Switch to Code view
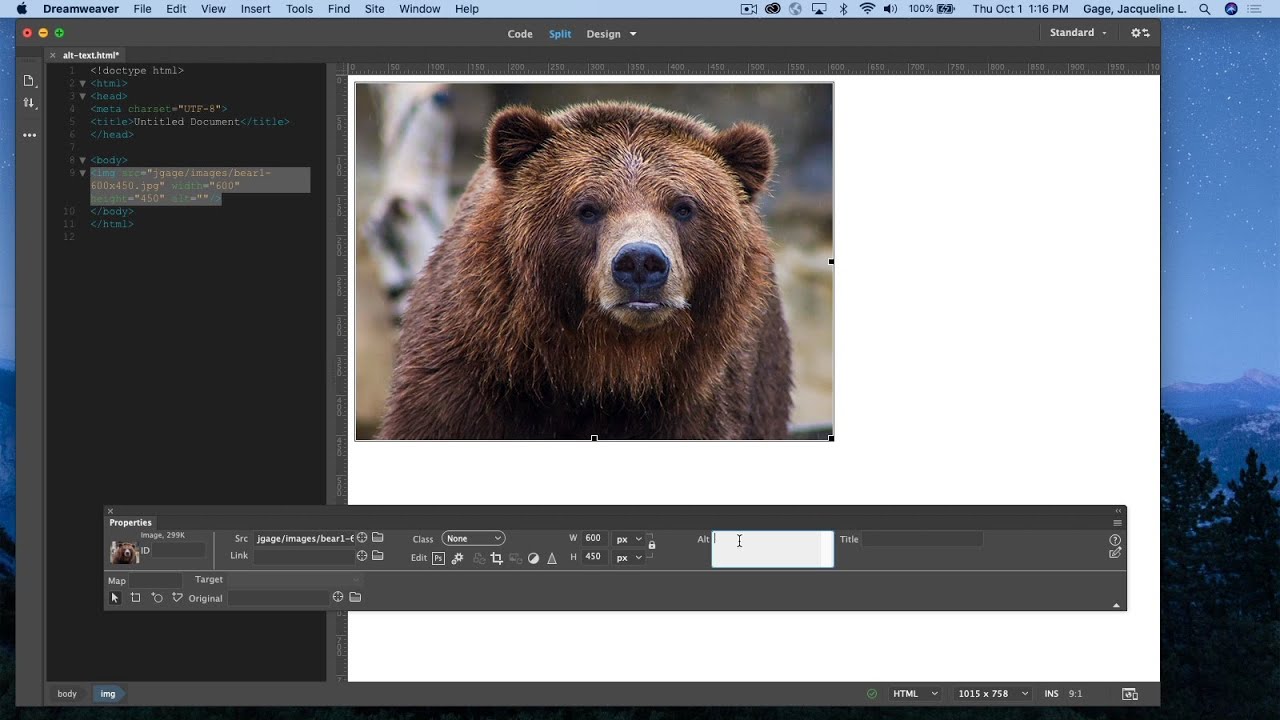Screen dimensions: 1280x720 [x=520, y=34]
